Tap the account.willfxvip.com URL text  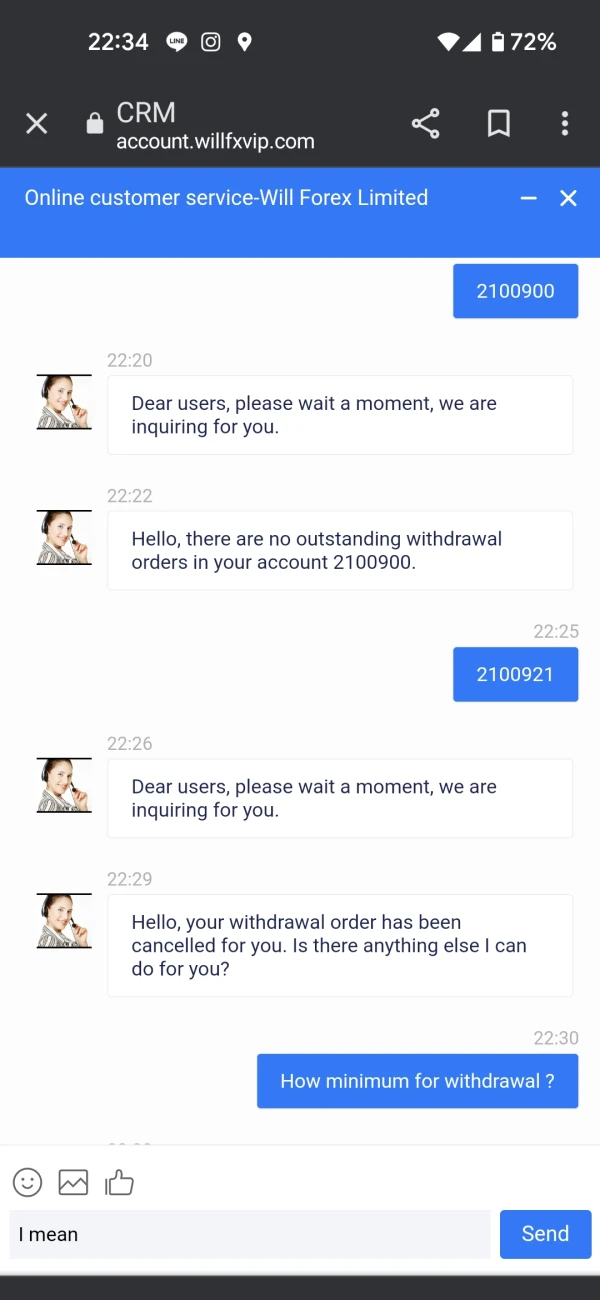click(215, 141)
